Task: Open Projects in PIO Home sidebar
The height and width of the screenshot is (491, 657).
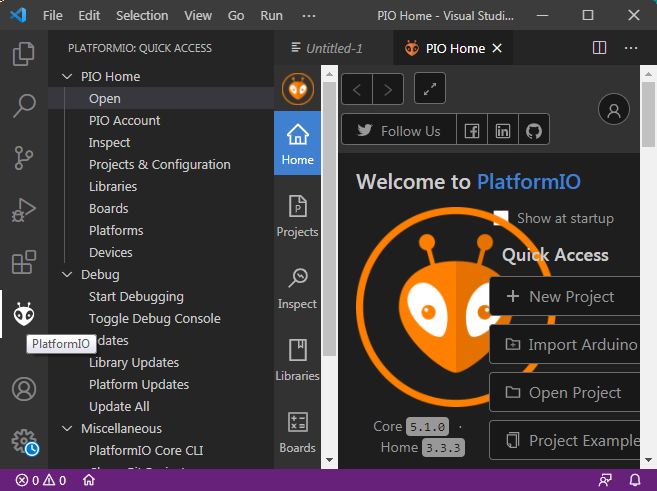Action: [297, 216]
